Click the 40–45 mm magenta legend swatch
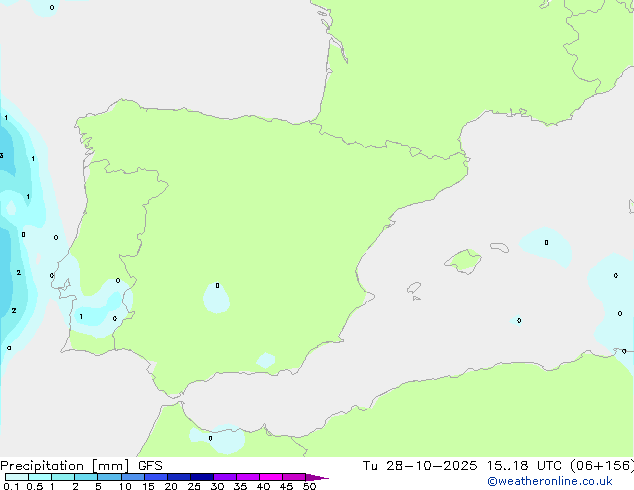The height and width of the screenshot is (490, 634). point(271,477)
